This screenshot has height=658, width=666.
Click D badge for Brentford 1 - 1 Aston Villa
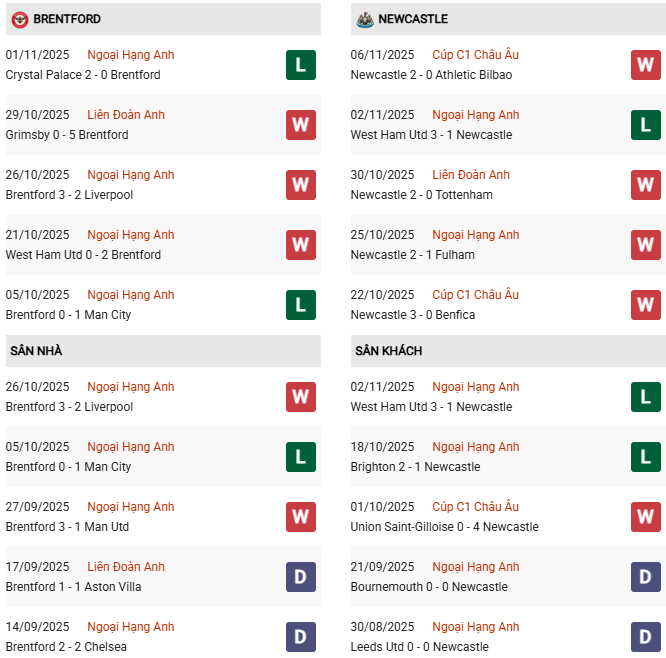(x=300, y=577)
